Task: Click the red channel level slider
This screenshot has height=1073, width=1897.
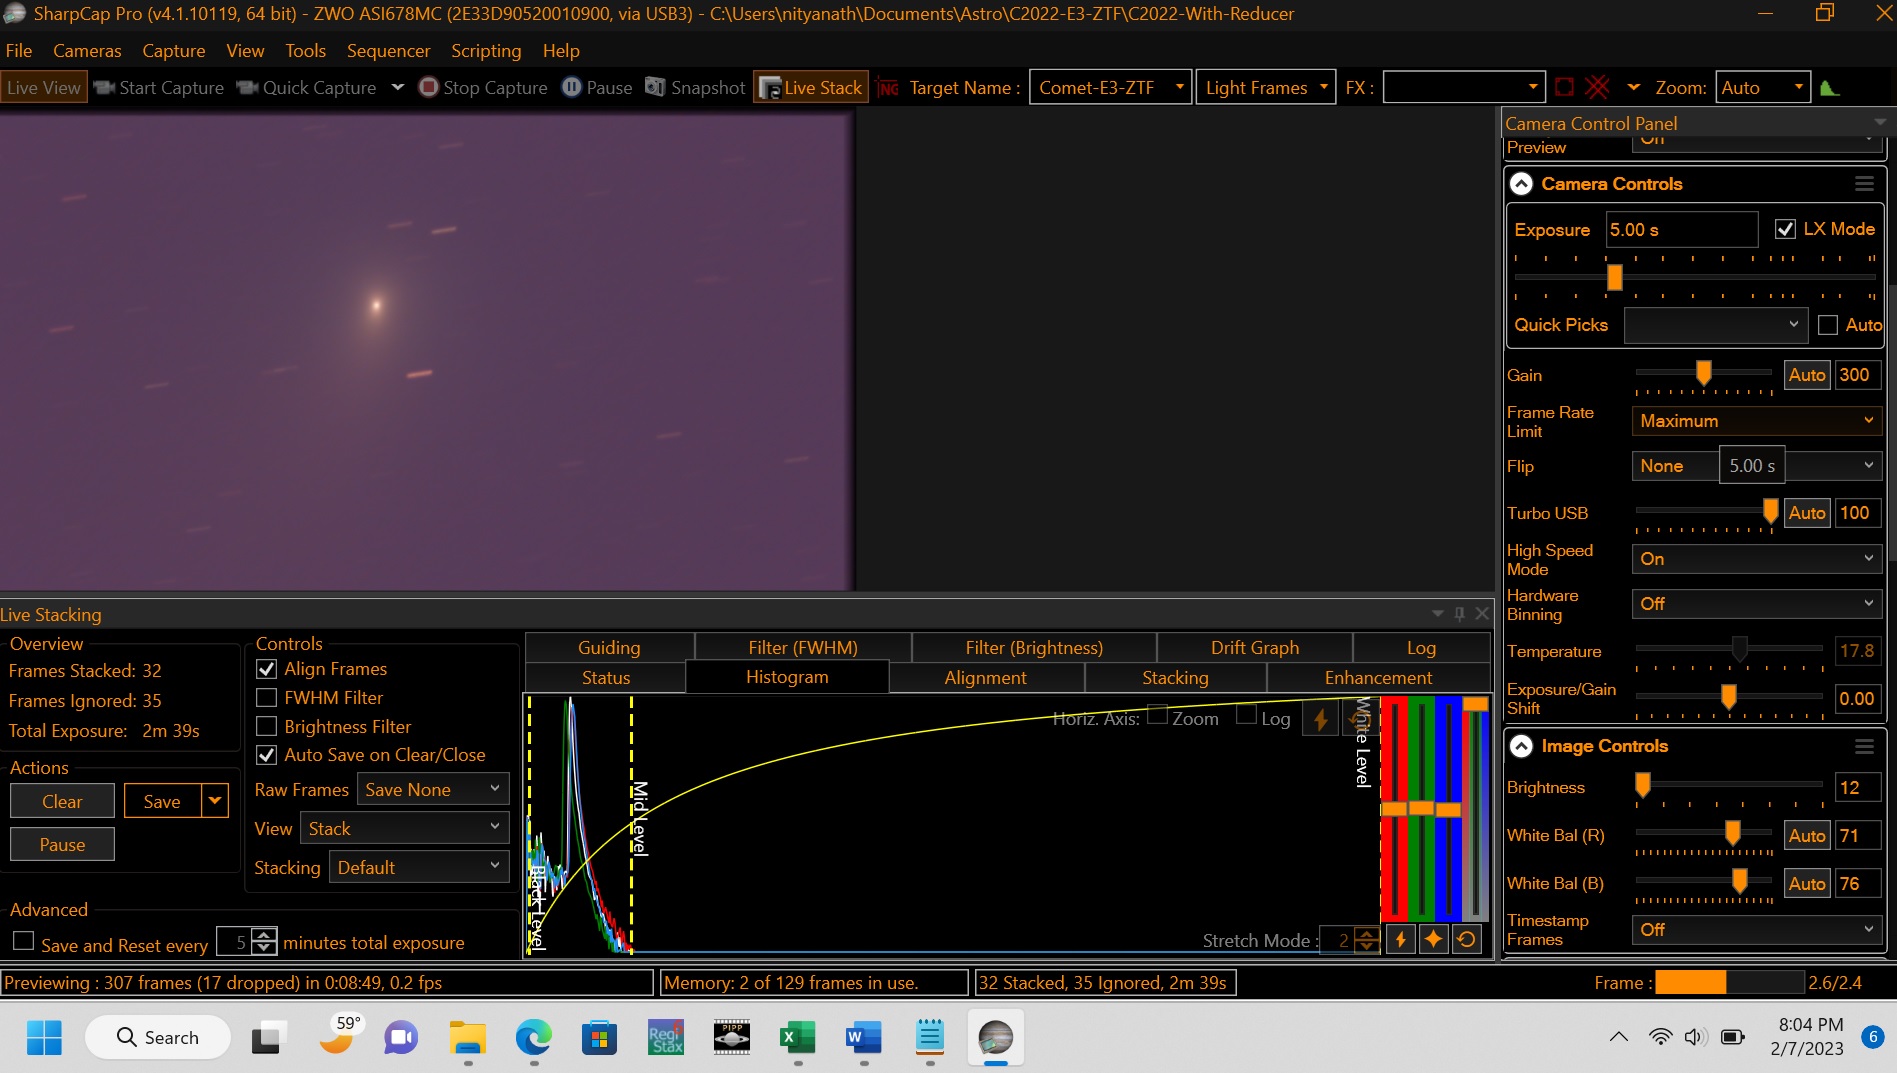Action: pyautogui.click(x=1394, y=808)
